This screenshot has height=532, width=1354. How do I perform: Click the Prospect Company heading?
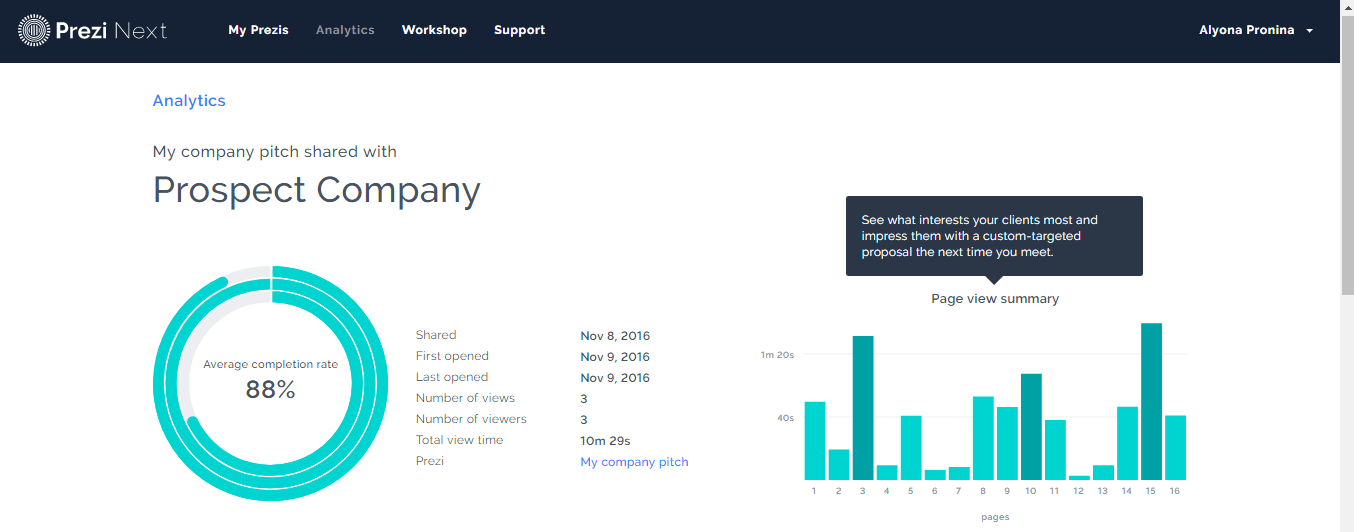pos(316,189)
